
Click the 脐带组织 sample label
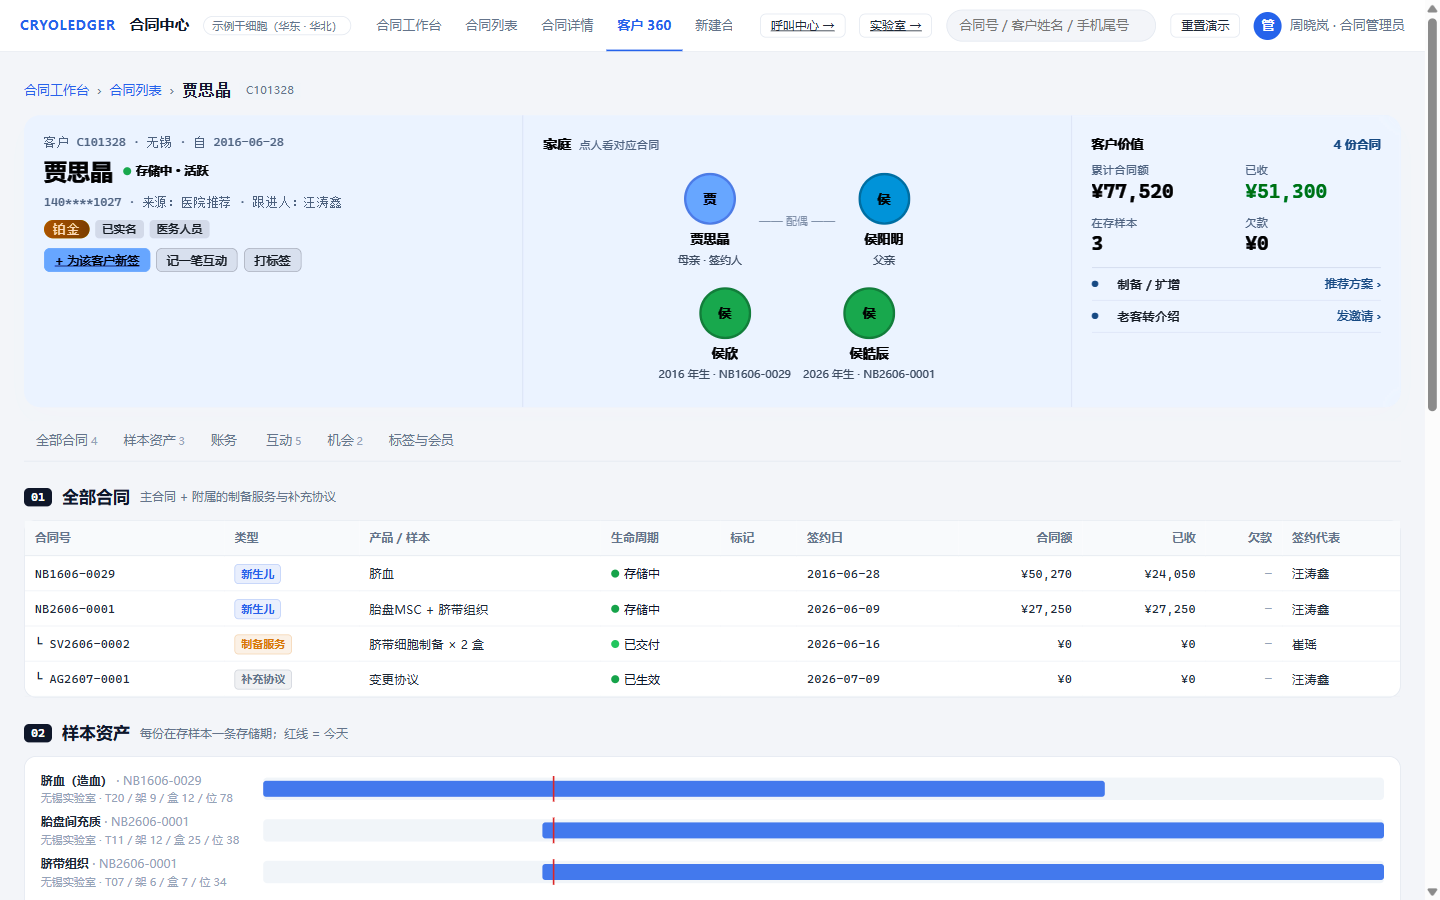pyautogui.click(x=65, y=863)
